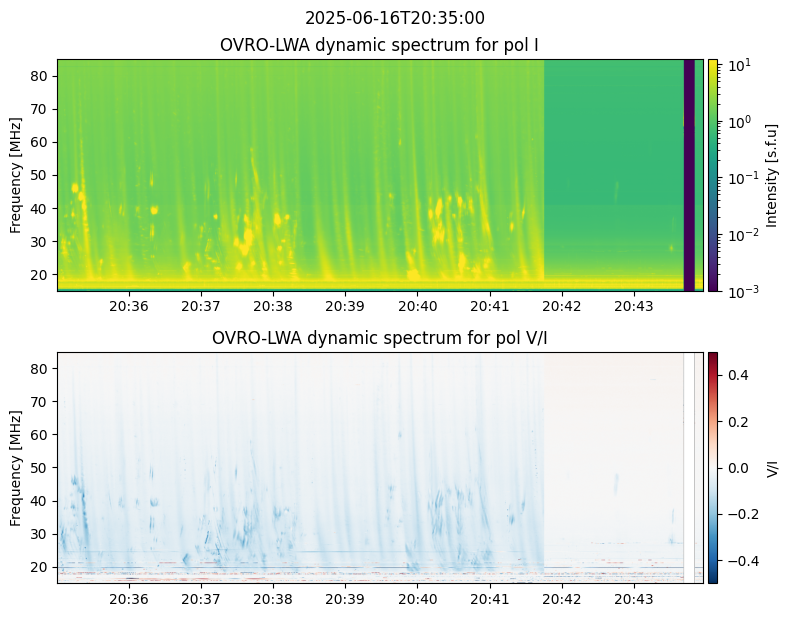Click the red-blue V/I colorbar
This screenshot has width=789, height=617.
[713, 467]
